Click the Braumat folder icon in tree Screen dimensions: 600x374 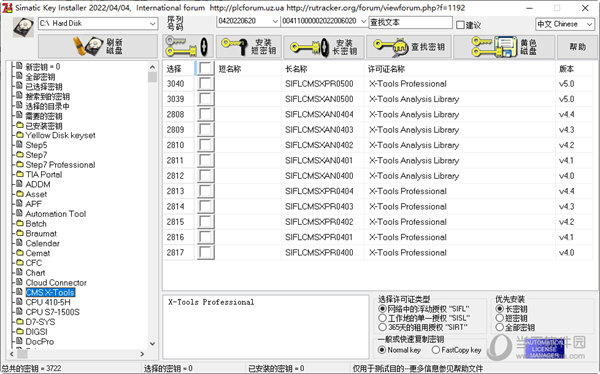click(20, 233)
